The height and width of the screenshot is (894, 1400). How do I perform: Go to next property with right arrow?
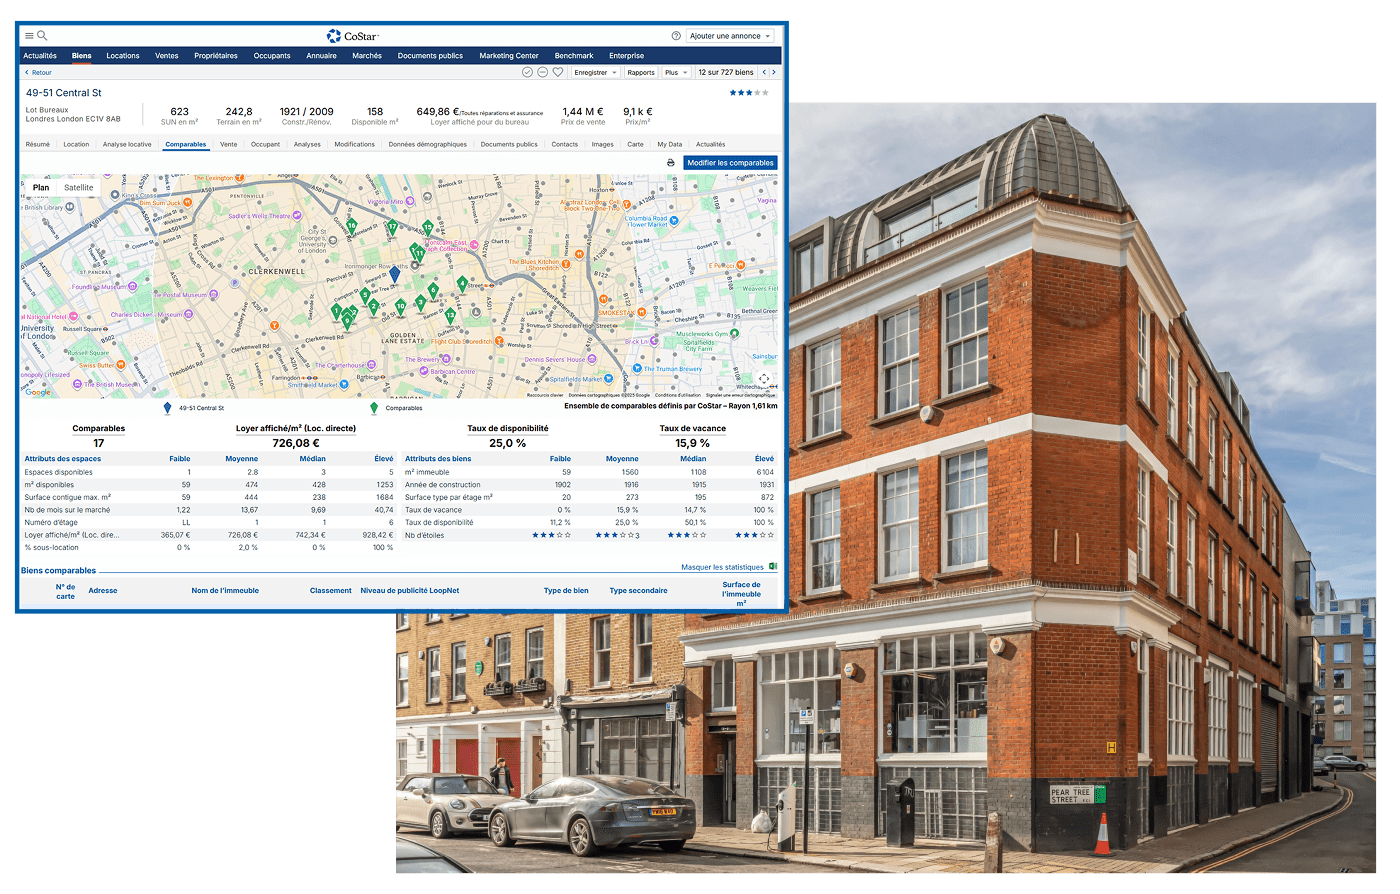(774, 72)
